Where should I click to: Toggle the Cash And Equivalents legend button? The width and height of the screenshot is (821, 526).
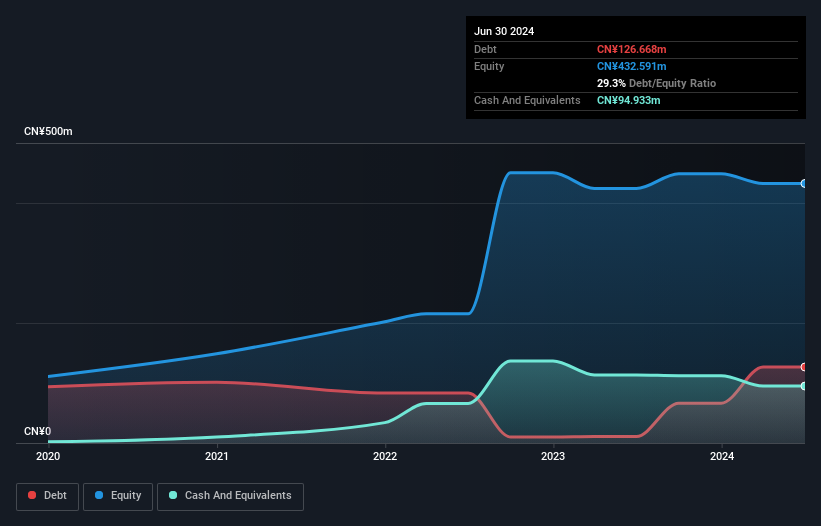coord(230,496)
